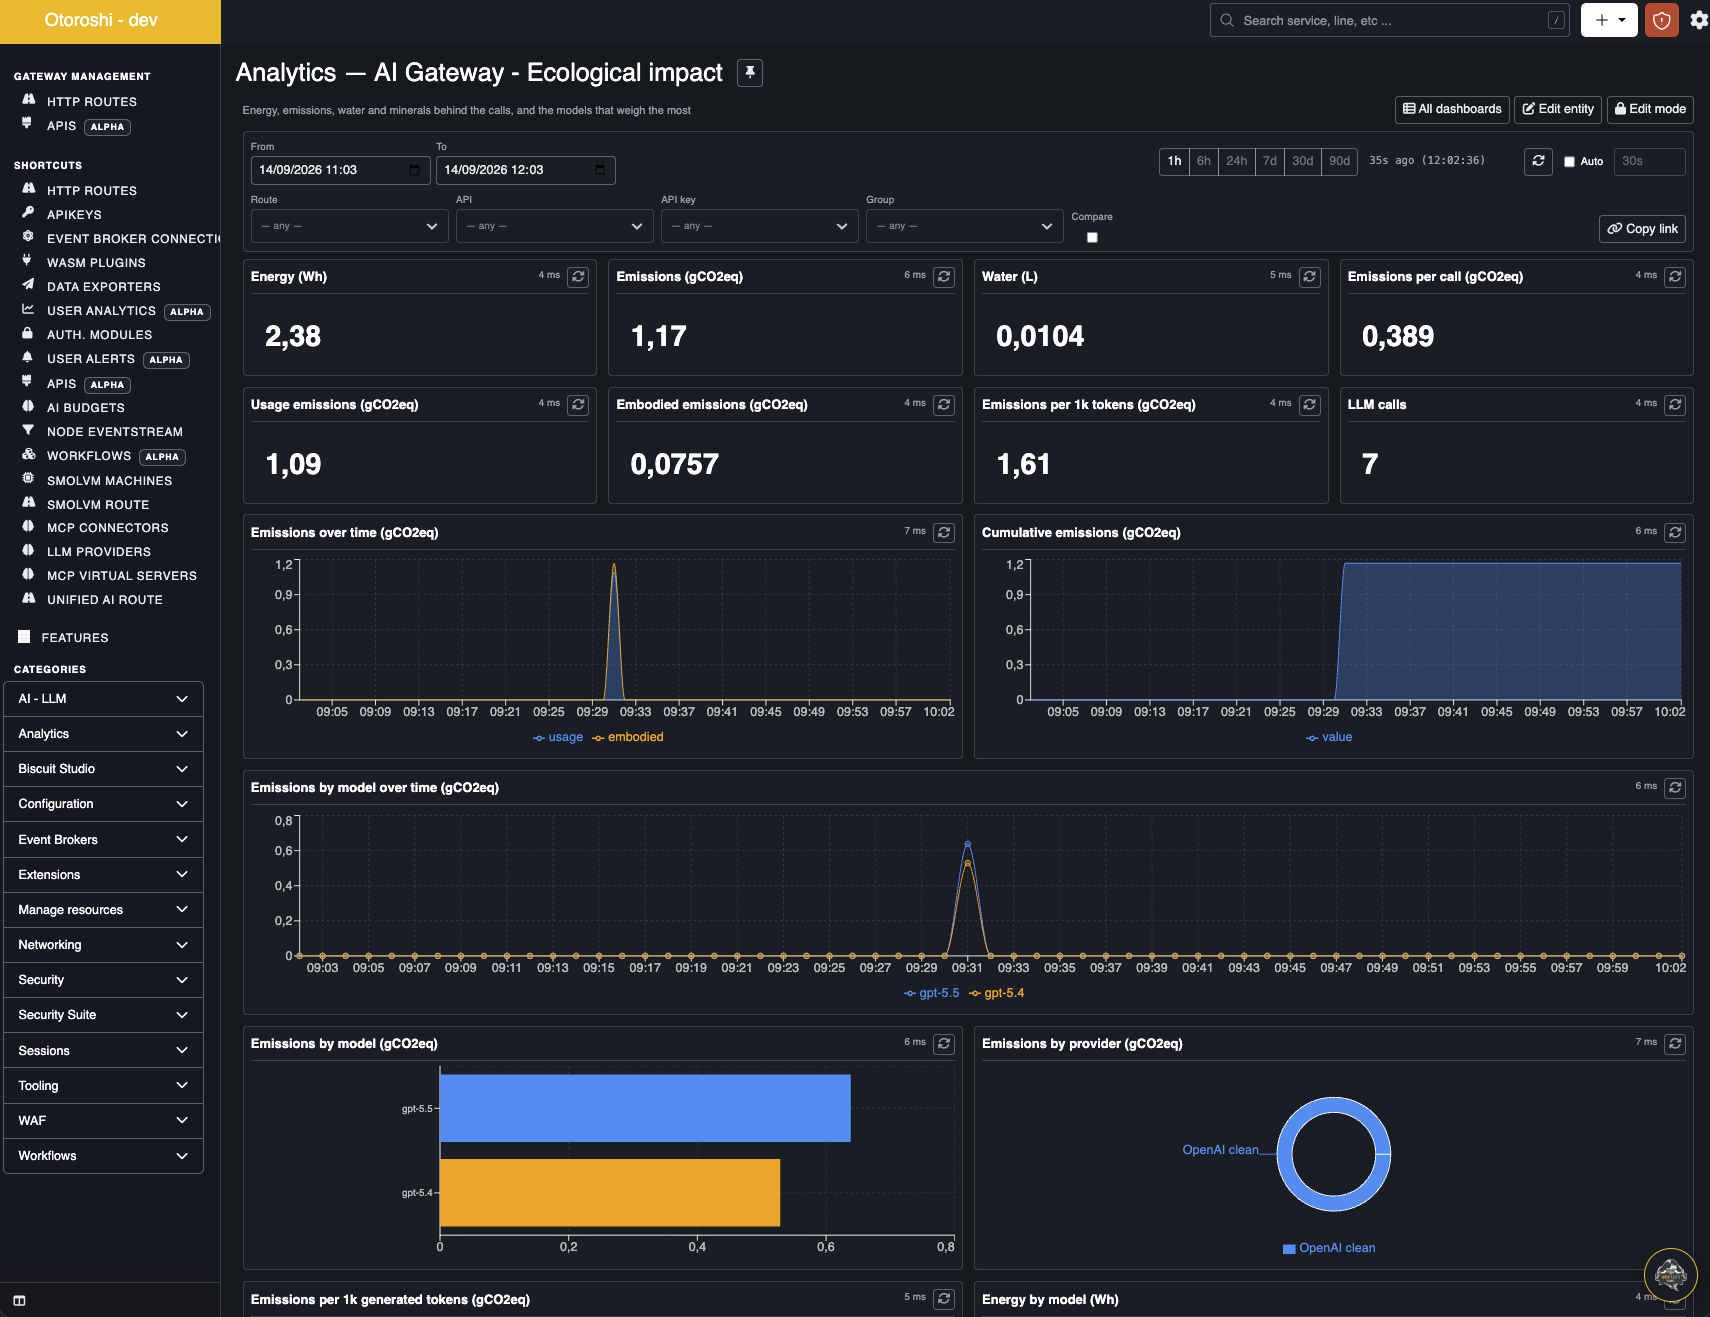Click the blue gpt-5.5 bar
Viewport: 1710px width, 1317px height.
tap(645, 1108)
